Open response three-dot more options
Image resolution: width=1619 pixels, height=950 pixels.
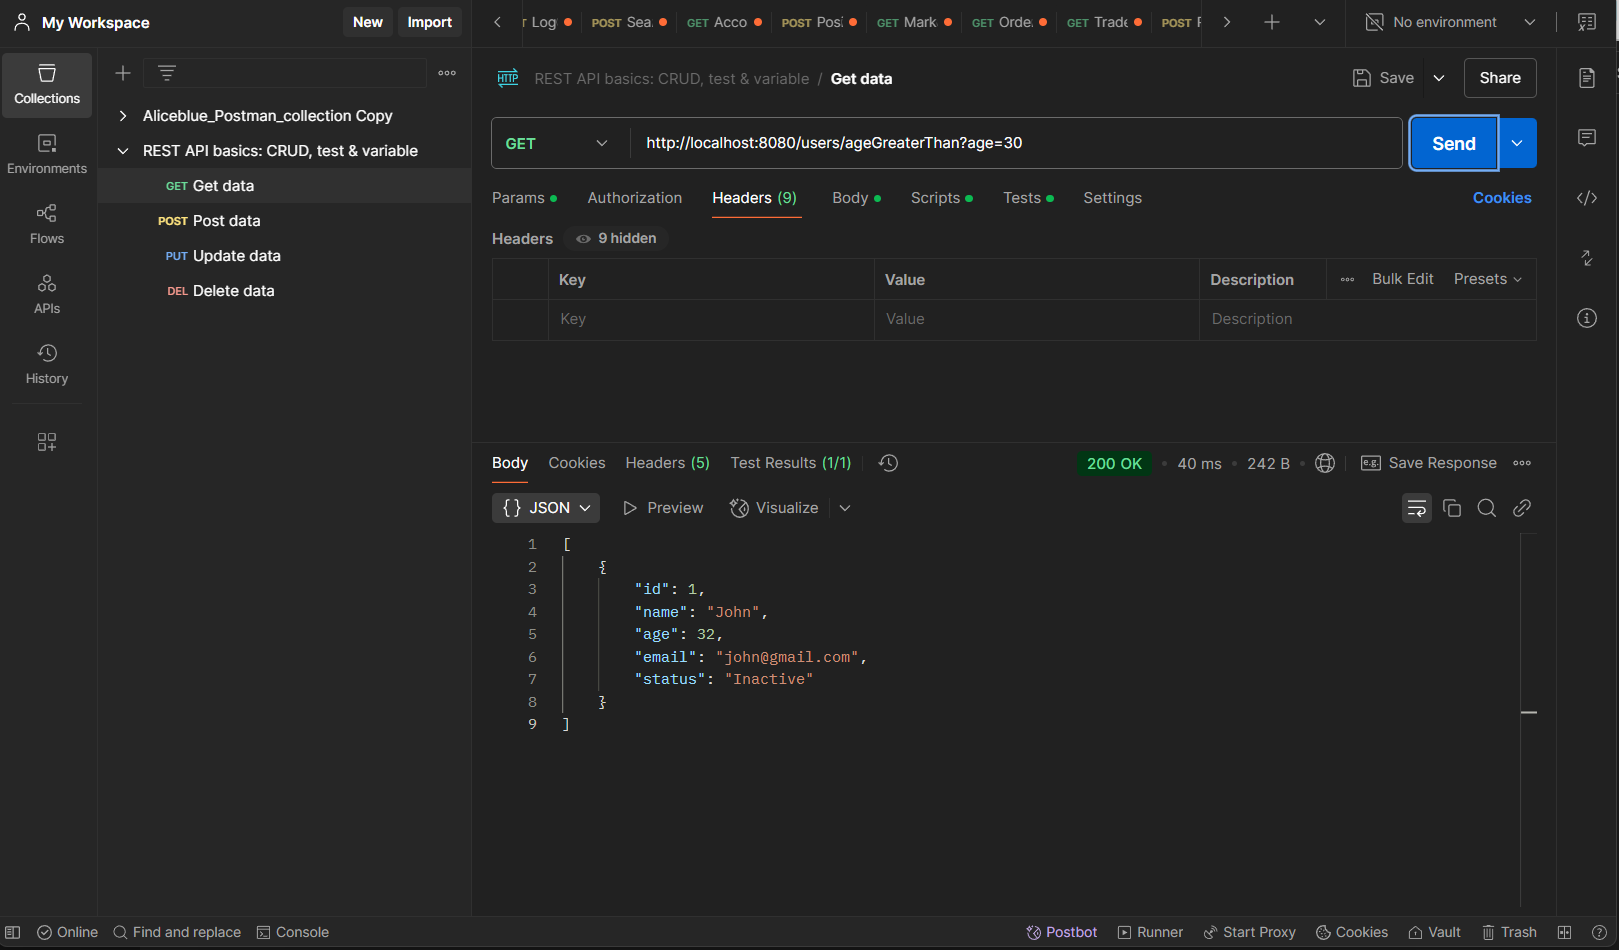pos(1522,463)
